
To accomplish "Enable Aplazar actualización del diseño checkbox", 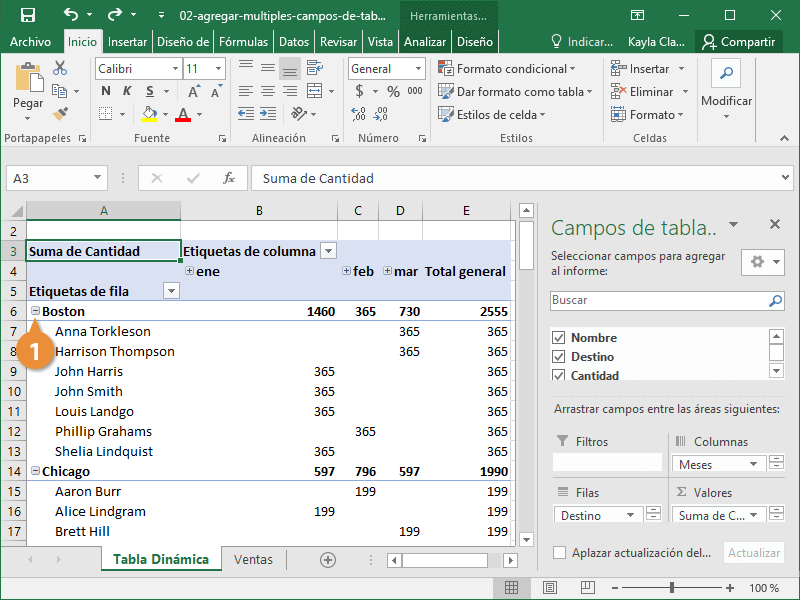I will (560, 553).
